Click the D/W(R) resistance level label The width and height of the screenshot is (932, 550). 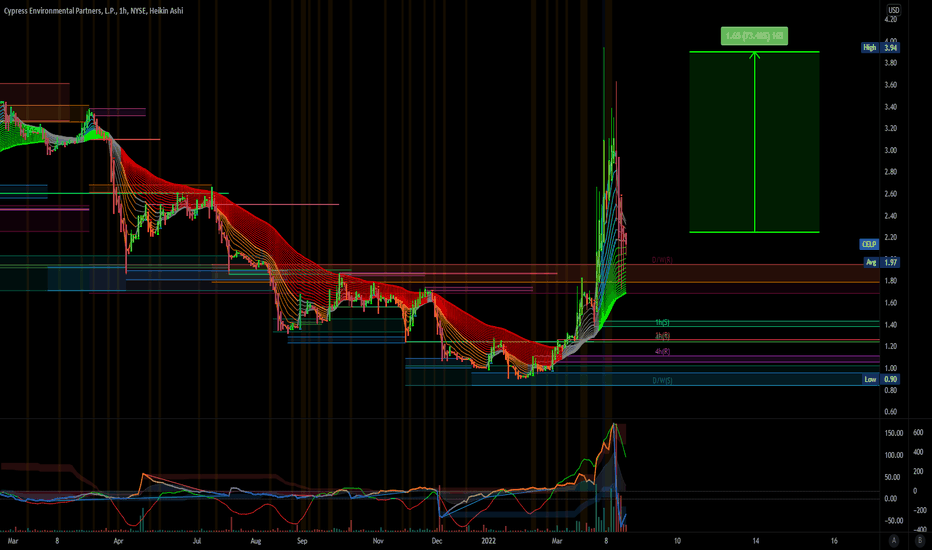tap(662, 260)
